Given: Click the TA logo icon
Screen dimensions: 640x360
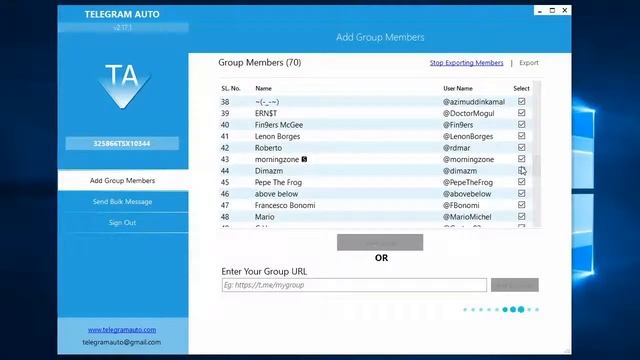Looking at the screenshot, I should click(123, 86).
